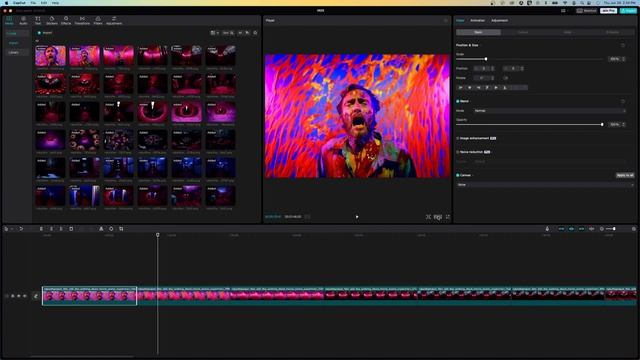Open the Player panel menu
Image resolution: width=640 pixels, height=360 pixels.
[446, 20]
